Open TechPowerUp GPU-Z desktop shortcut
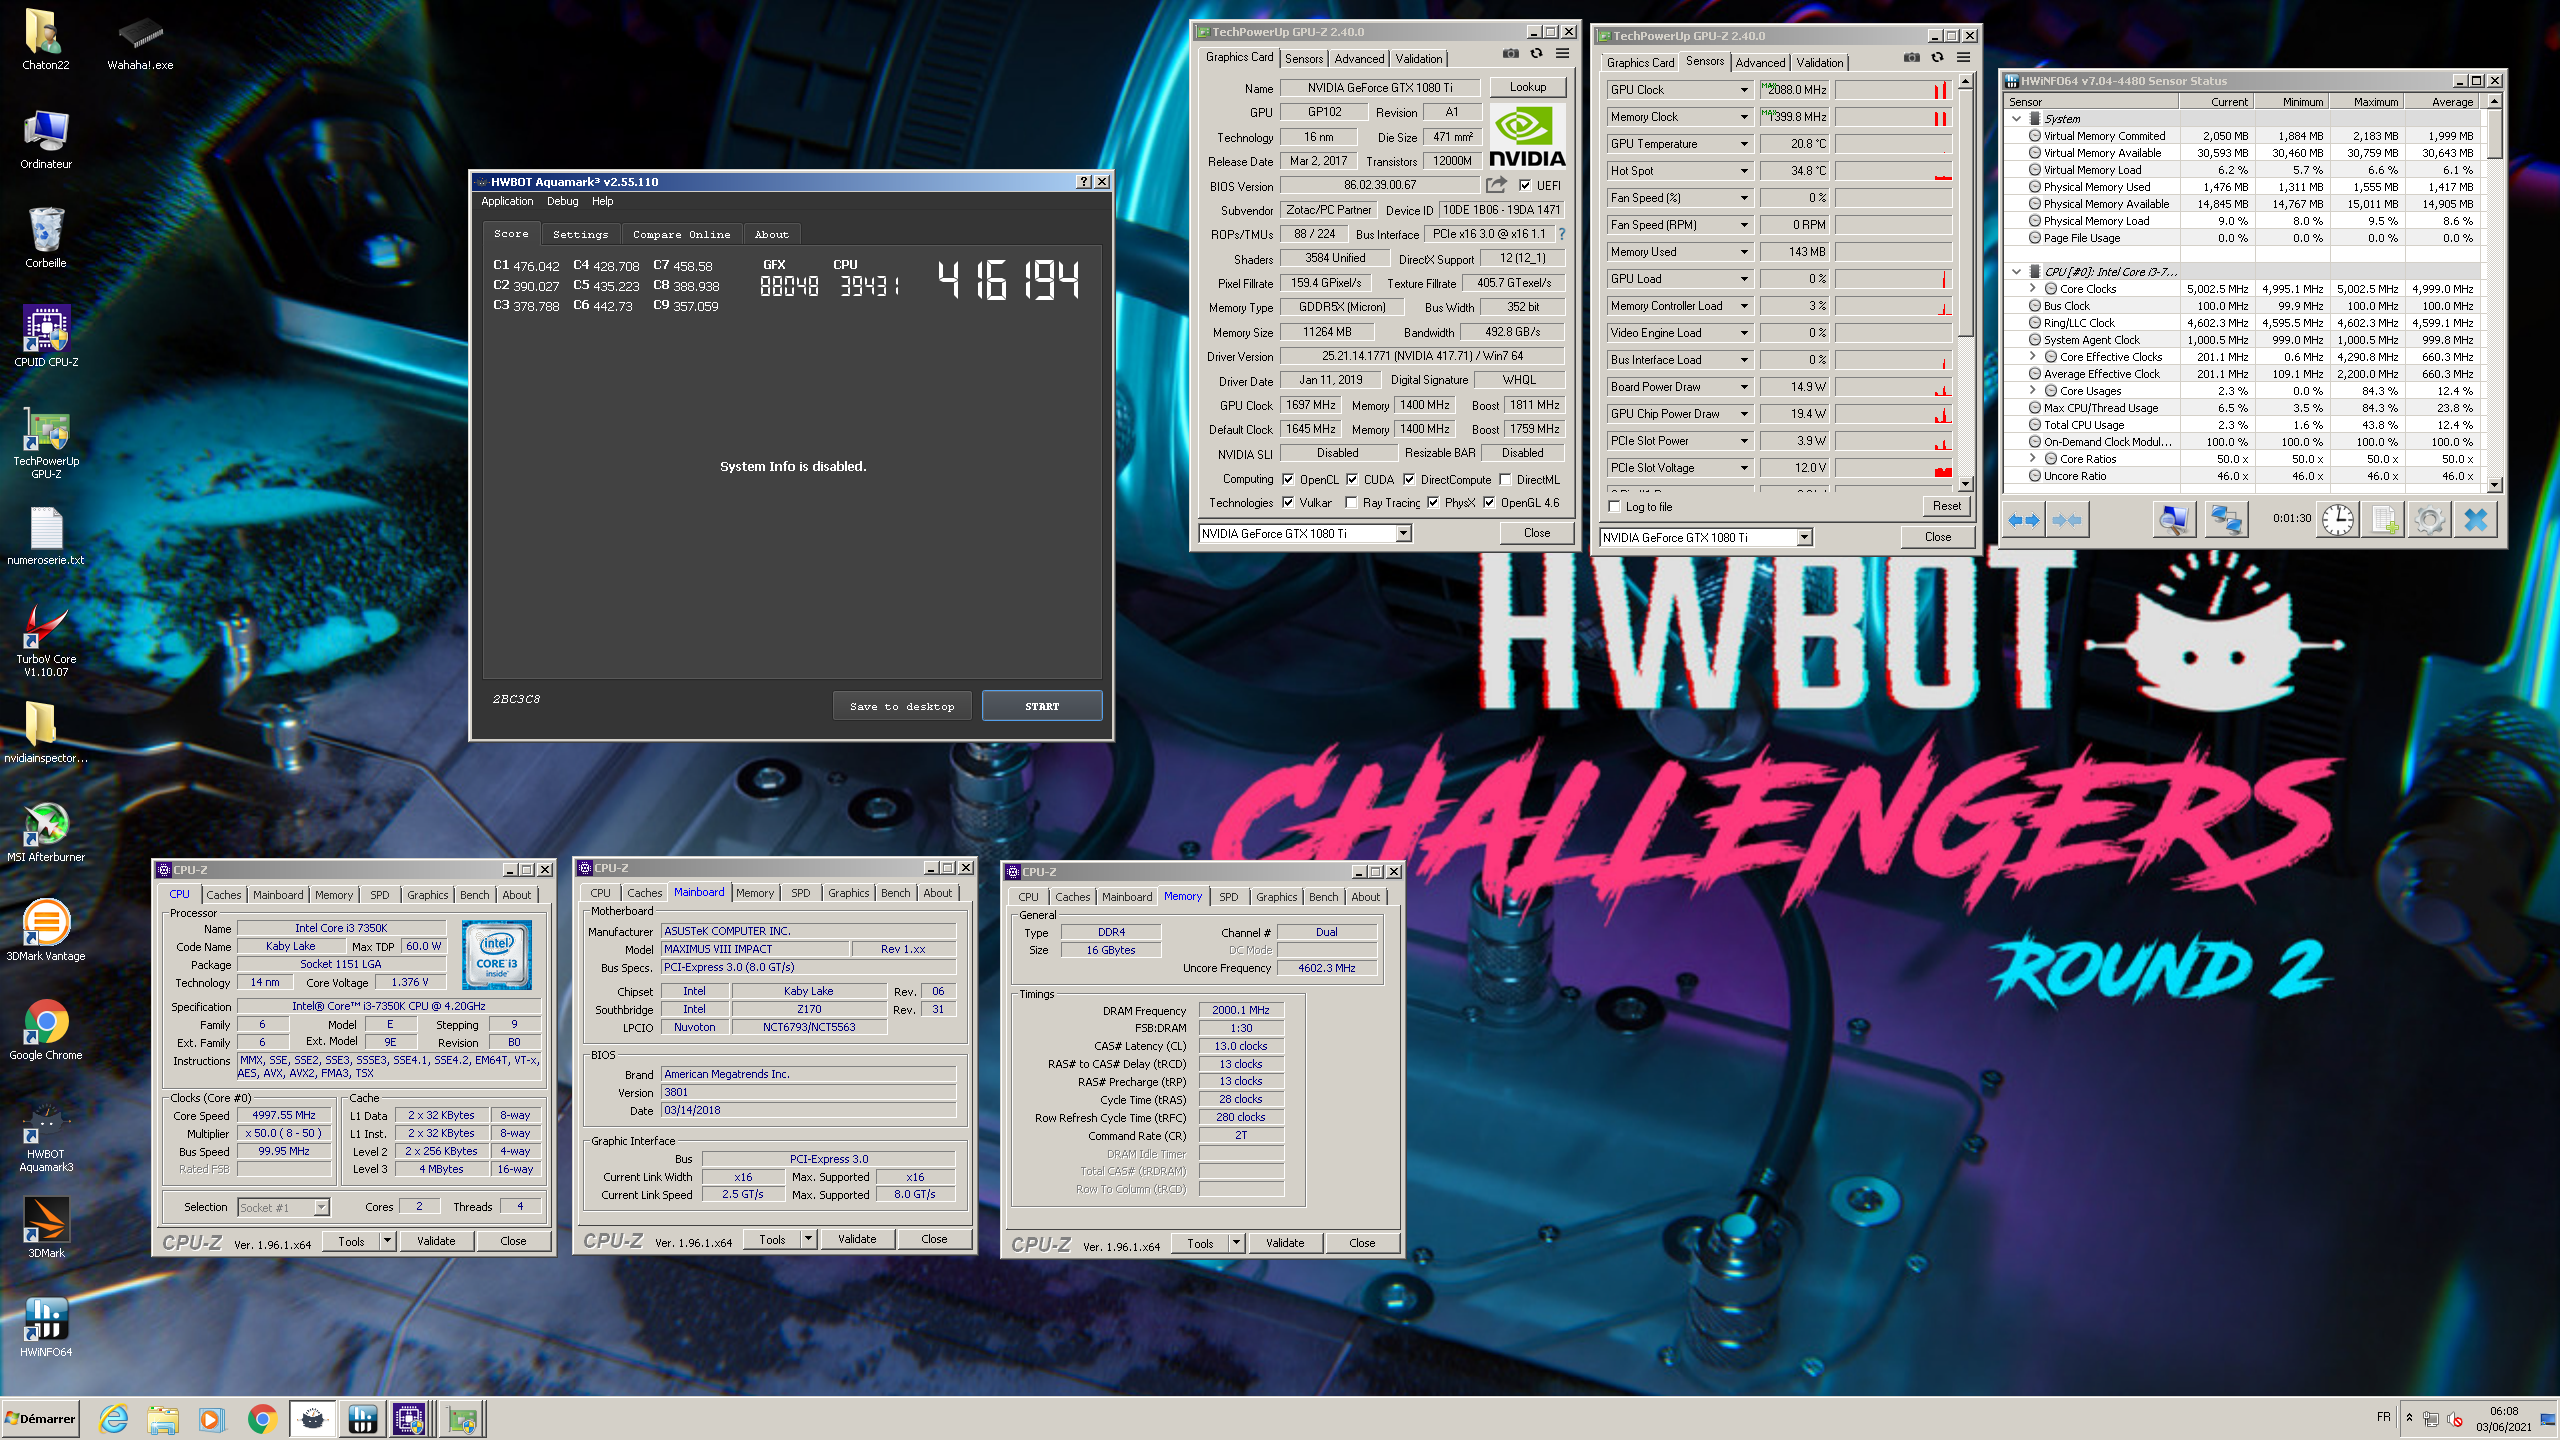This screenshot has width=2560, height=1440. coord(46,443)
